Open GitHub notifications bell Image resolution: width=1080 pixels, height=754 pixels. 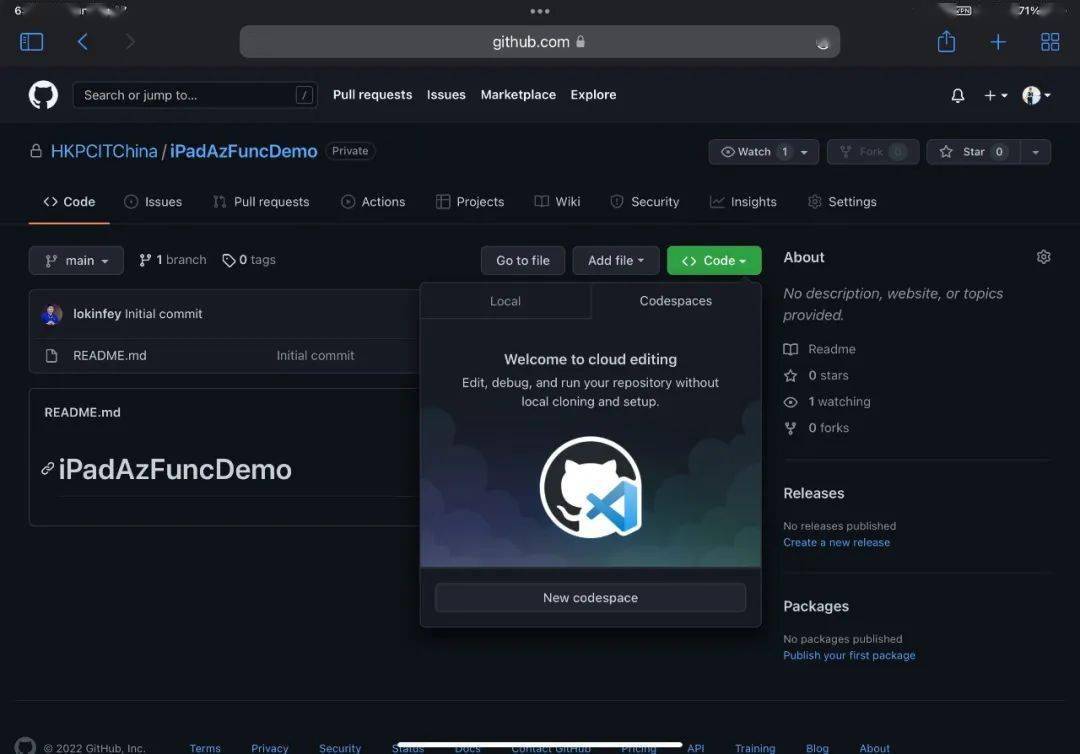coord(957,95)
